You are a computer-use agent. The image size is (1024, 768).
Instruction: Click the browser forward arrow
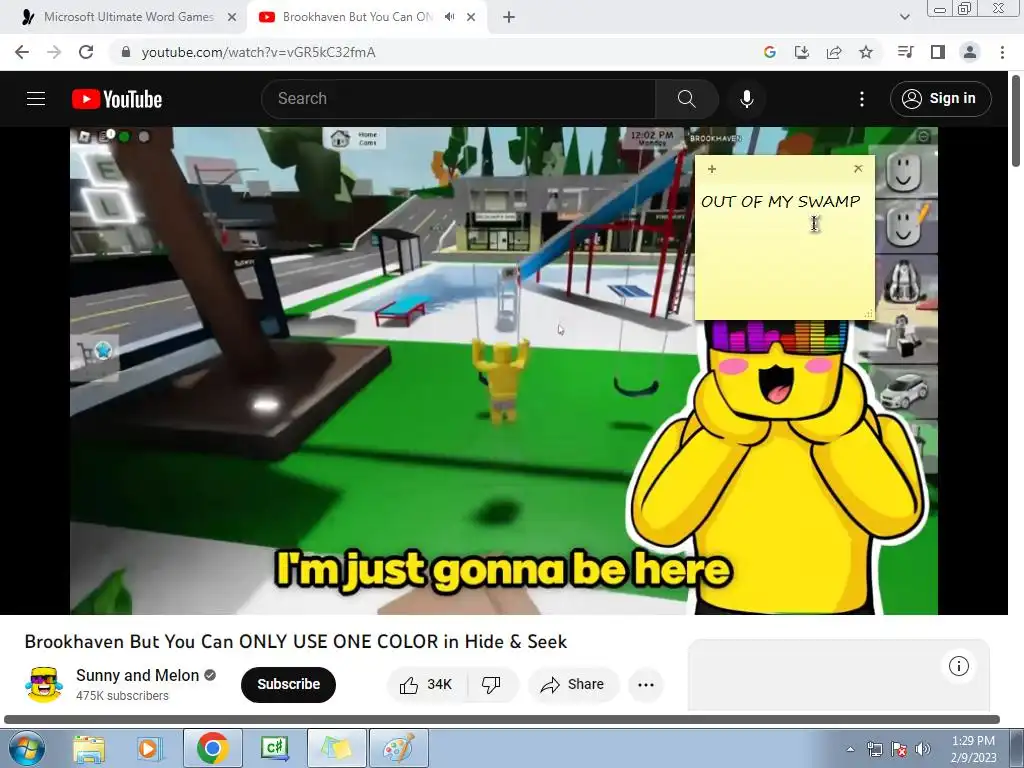54,52
